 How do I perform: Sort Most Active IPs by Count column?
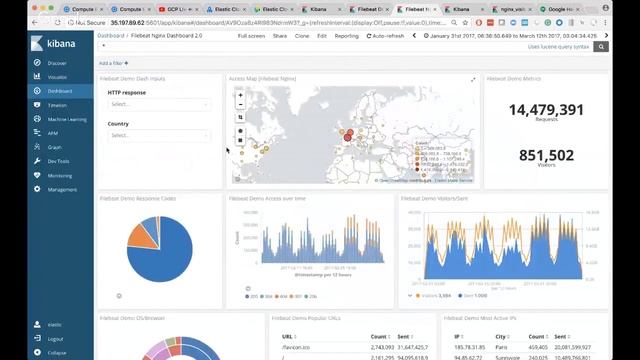point(538,337)
